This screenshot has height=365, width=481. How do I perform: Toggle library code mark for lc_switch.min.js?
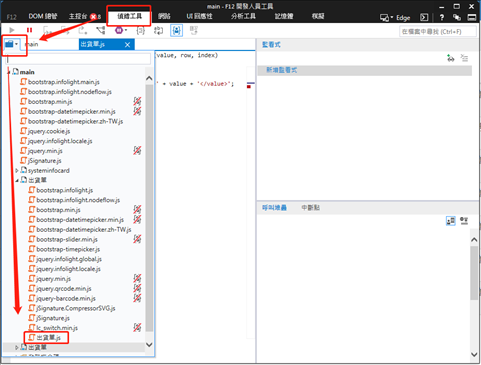[x=137, y=327]
